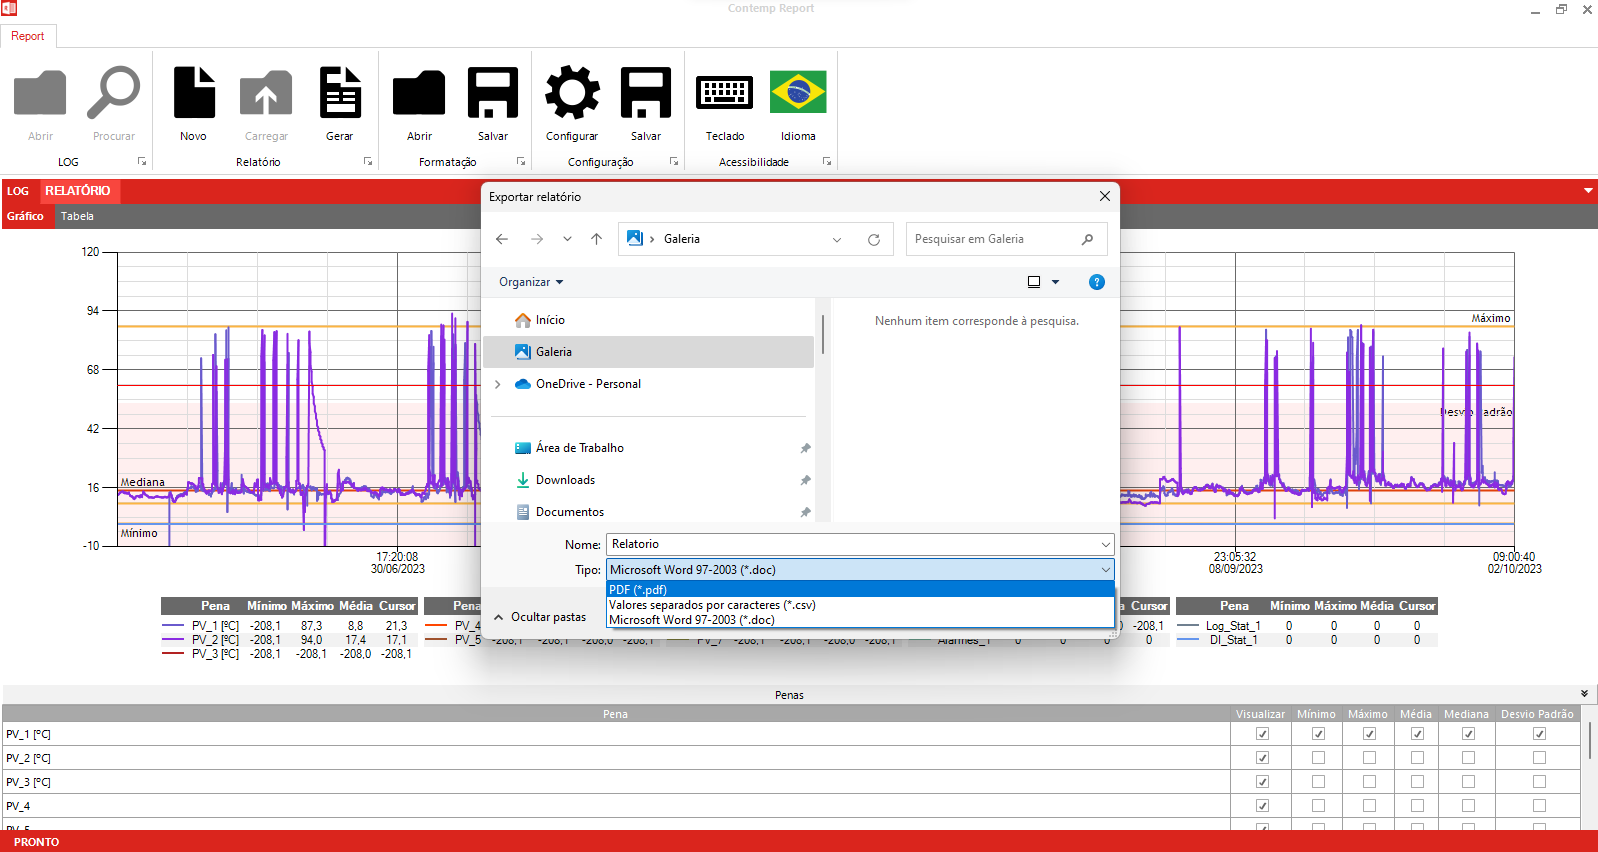Image resolution: width=1598 pixels, height=852 pixels.
Task: Click the Idioma Brazil flag icon
Action: click(798, 94)
